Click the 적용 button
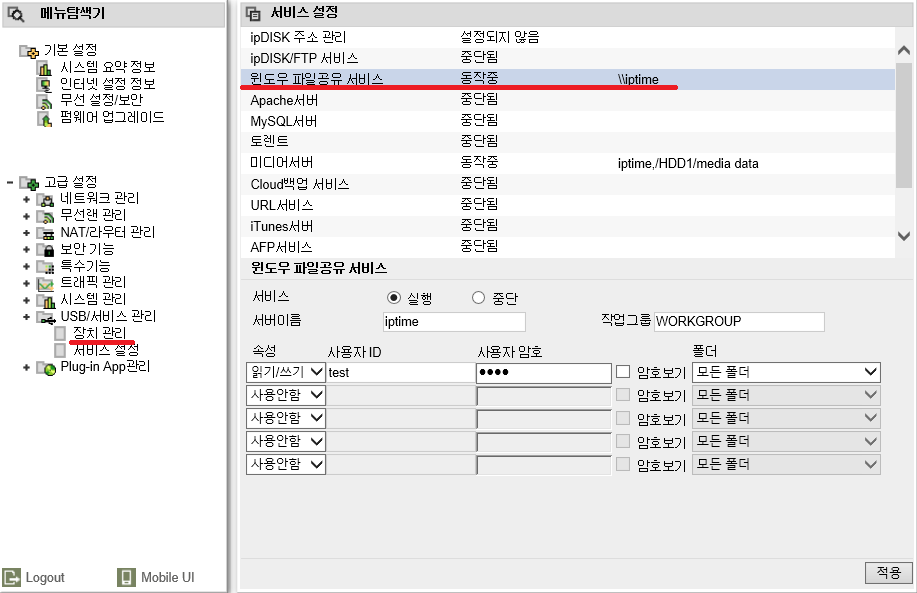The width and height of the screenshot is (917, 593). tap(888, 573)
